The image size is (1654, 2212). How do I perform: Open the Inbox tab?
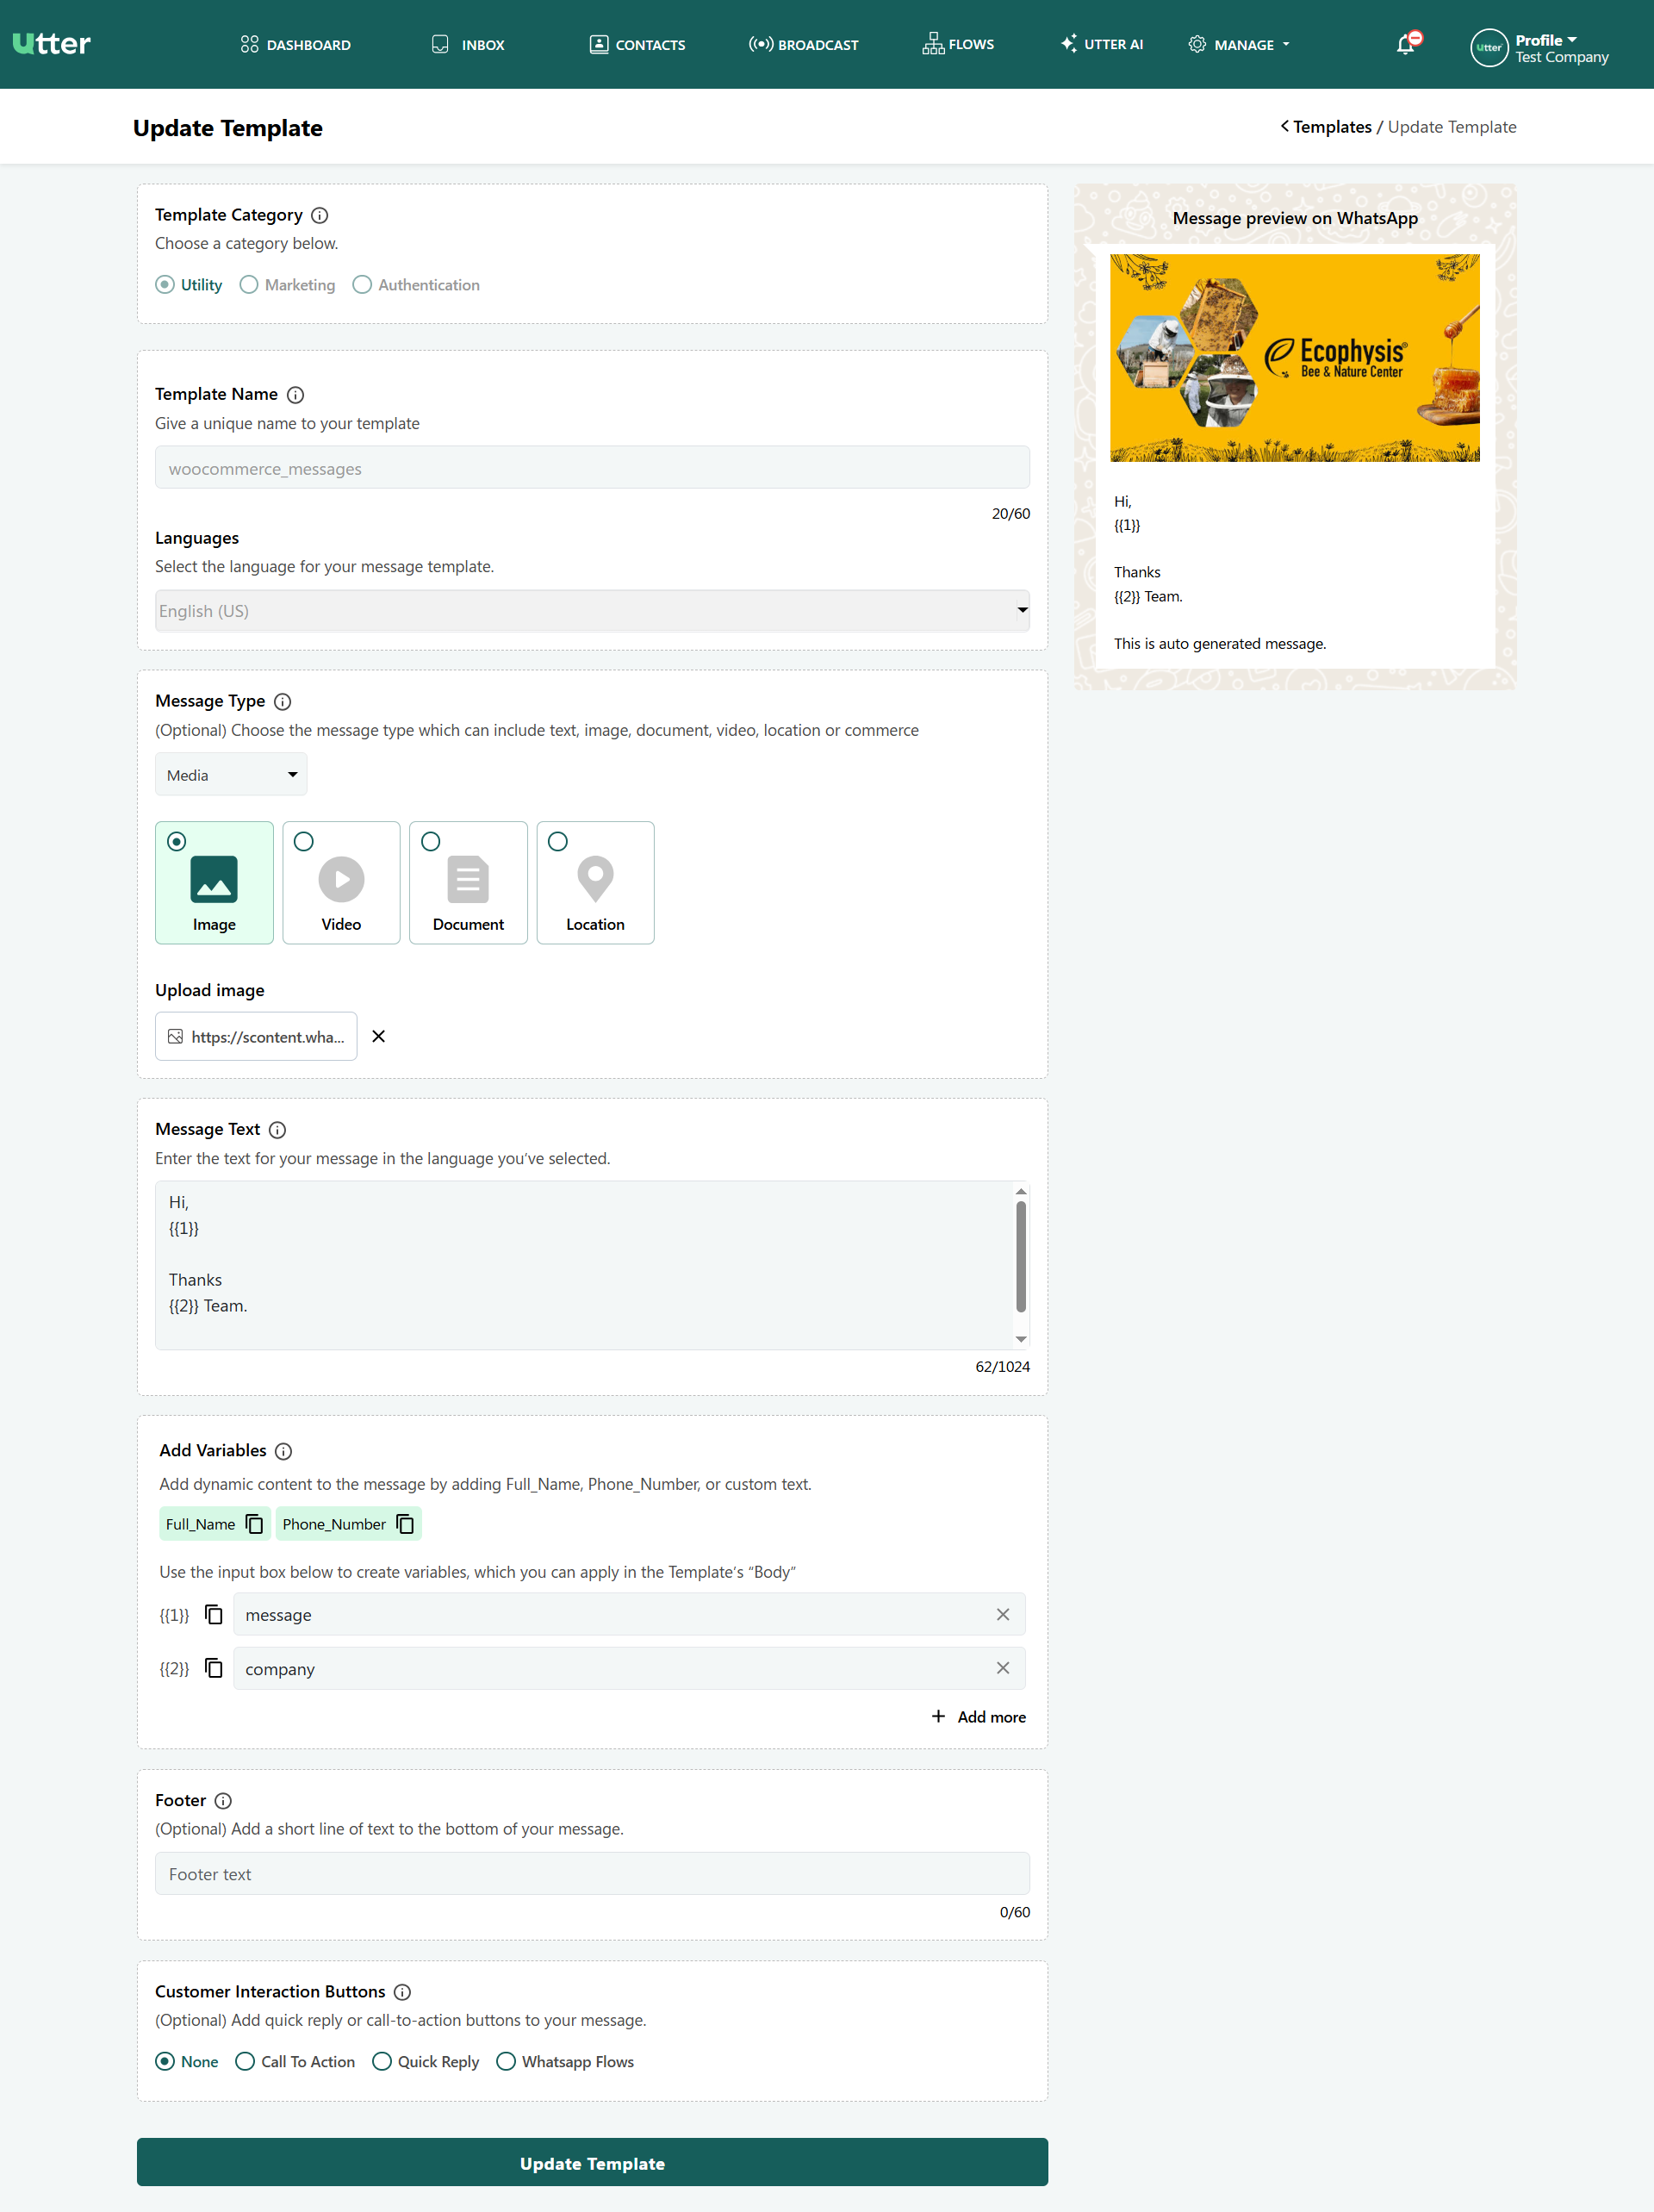pyautogui.click(x=468, y=45)
